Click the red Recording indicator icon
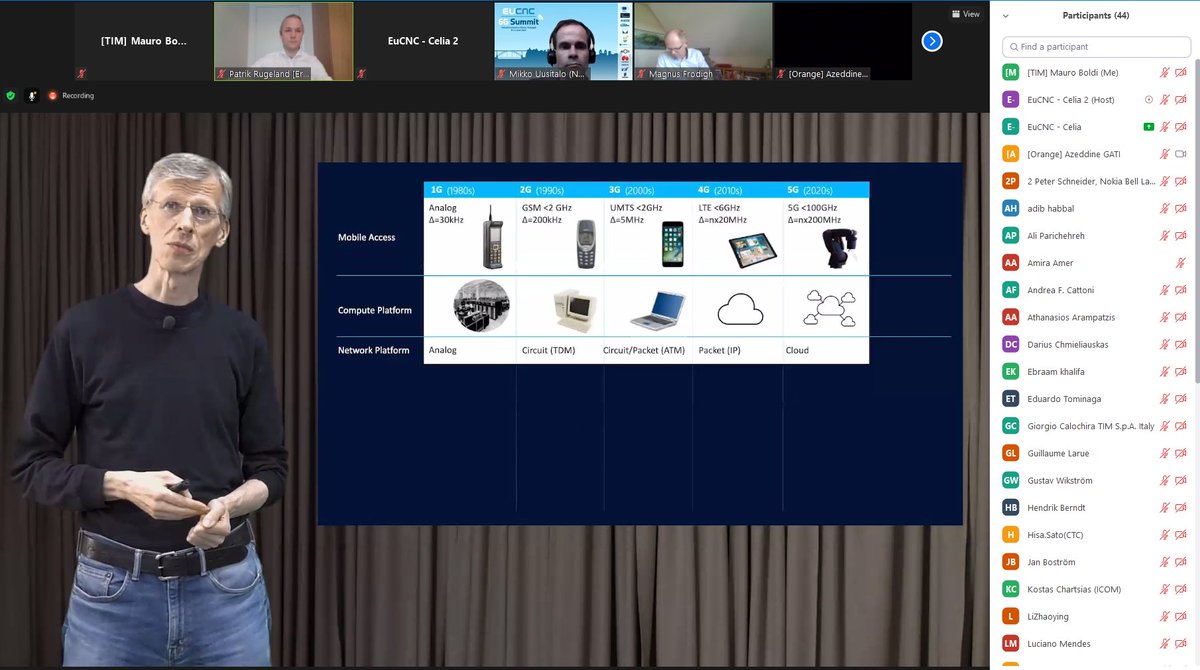The width and height of the screenshot is (1200, 670). (53, 95)
